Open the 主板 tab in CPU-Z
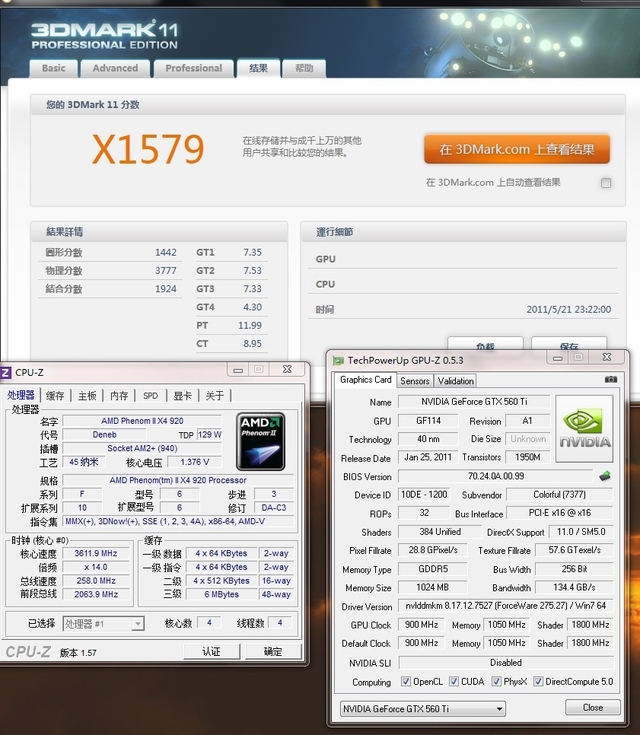Screen dimensions: 640x735 click(87, 396)
